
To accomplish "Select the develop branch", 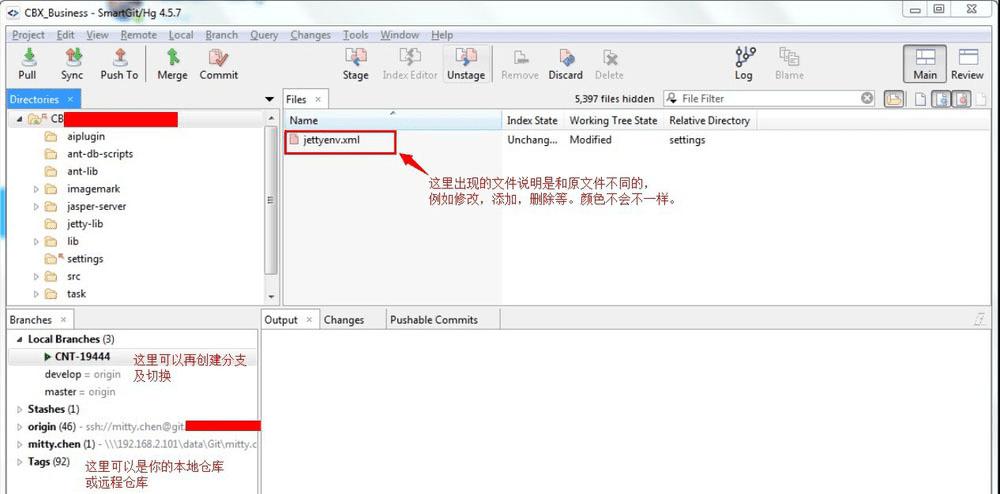I will 82,374.
